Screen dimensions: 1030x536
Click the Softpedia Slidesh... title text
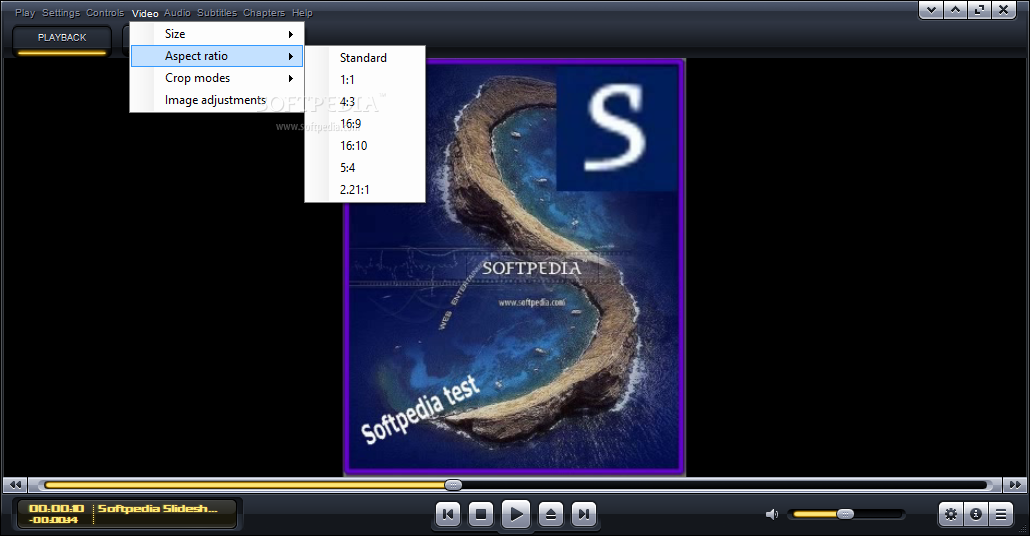tap(158, 508)
